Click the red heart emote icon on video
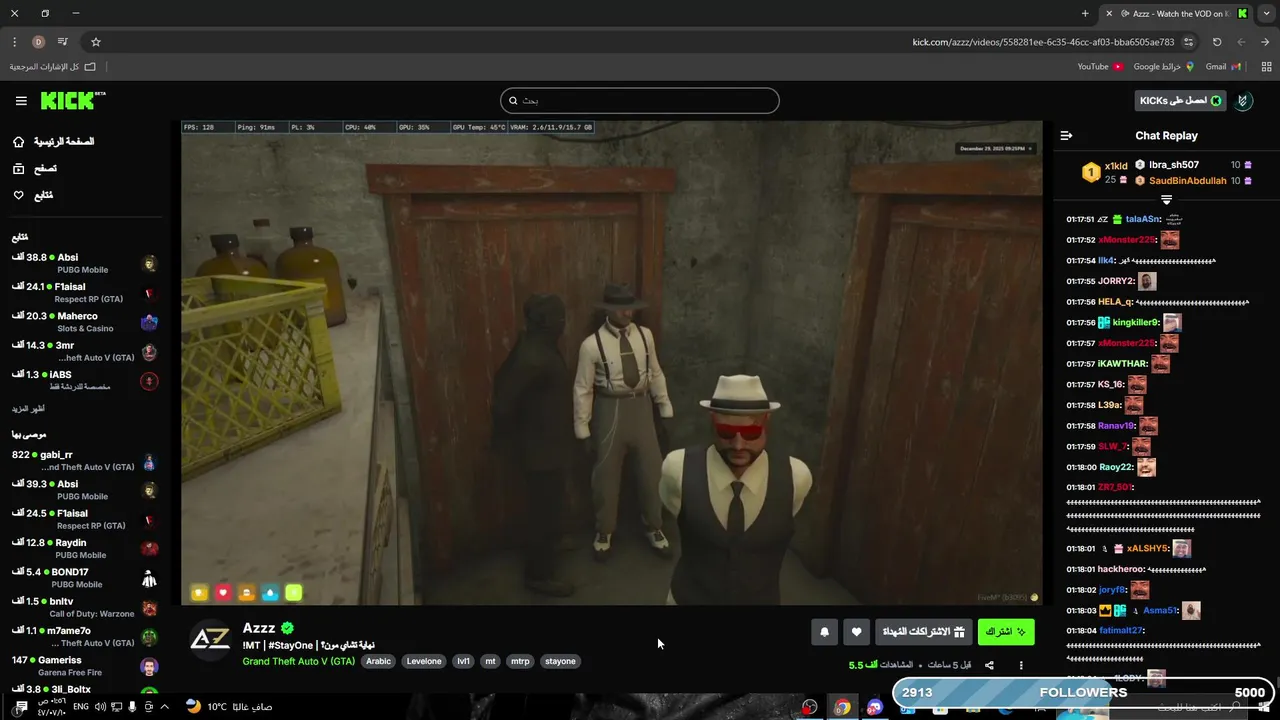The height and width of the screenshot is (720, 1280). (x=223, y=593)
